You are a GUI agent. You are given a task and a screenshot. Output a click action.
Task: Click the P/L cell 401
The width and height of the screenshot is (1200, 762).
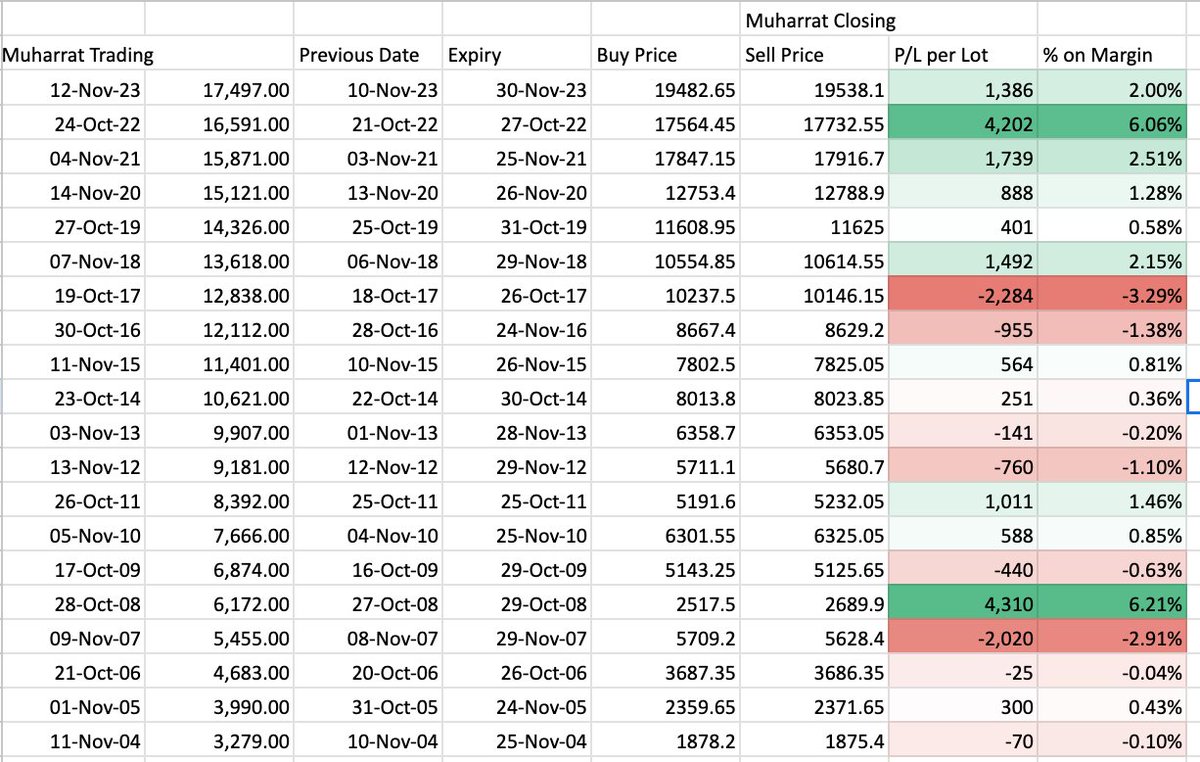click(962, 226)
